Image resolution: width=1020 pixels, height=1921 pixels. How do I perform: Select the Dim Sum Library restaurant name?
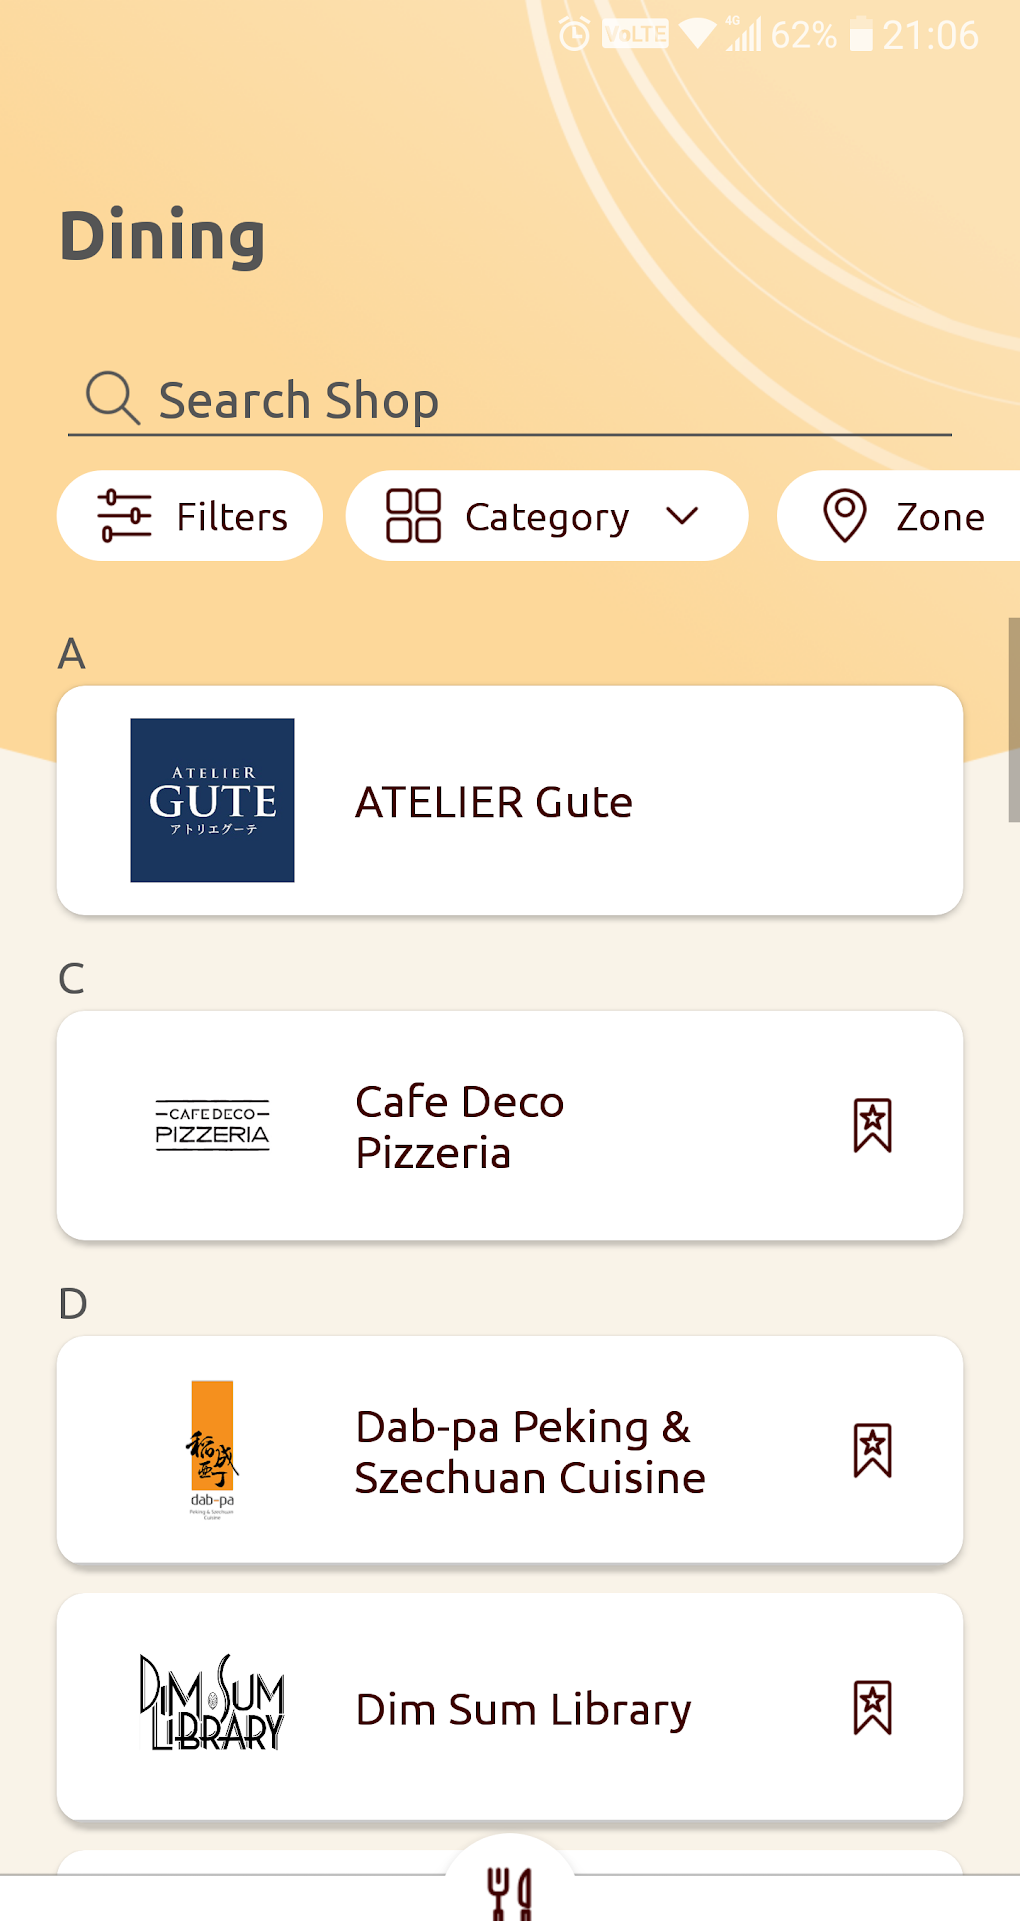click(523, 1709)
